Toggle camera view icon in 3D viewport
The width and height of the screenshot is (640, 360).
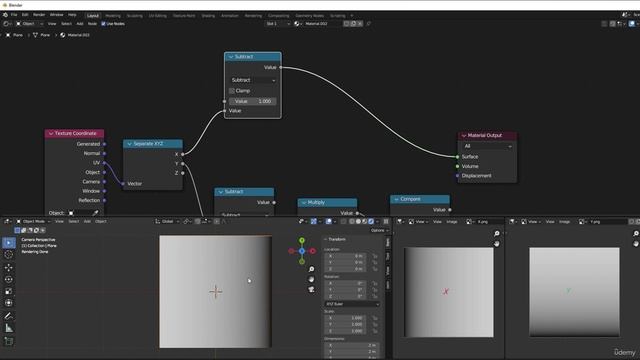point(311,289)
